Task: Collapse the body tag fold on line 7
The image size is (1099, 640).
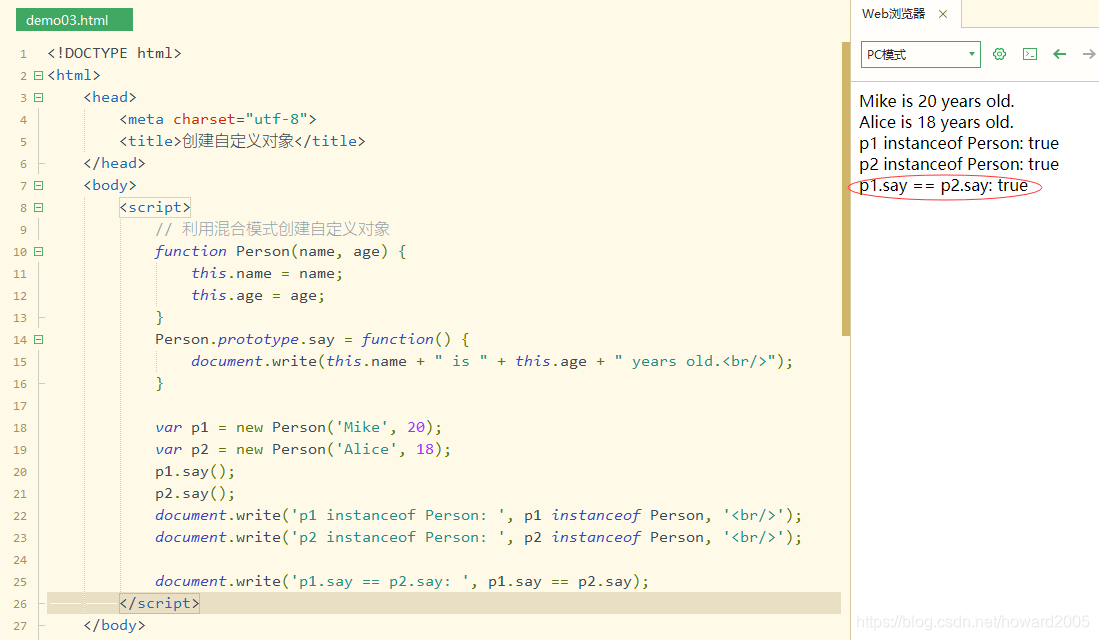Action: 39,186
